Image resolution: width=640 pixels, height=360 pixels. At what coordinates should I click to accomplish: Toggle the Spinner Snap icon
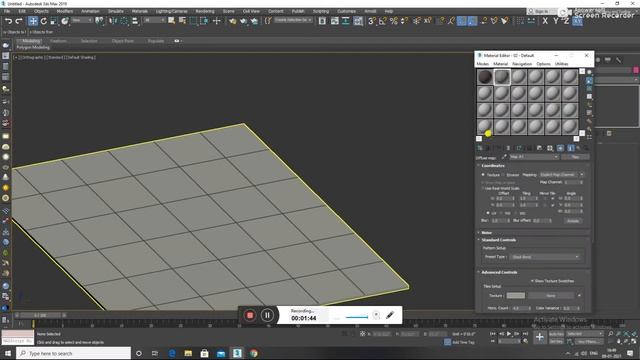pos(404,21)
